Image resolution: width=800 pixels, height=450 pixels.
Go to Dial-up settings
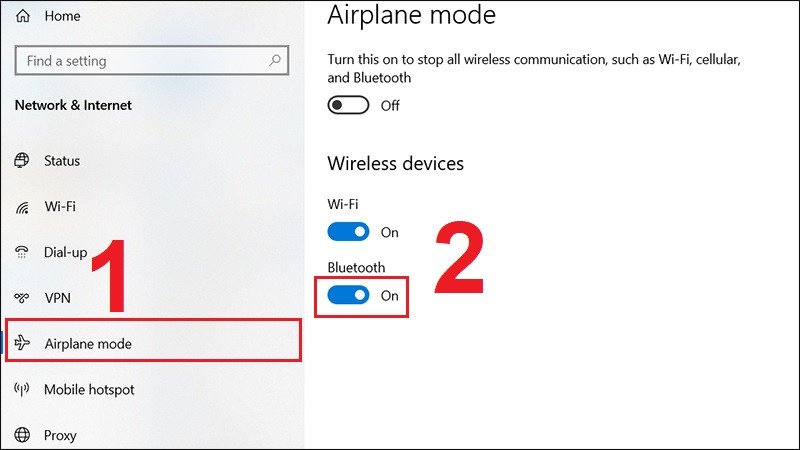[x=65, y=252]
